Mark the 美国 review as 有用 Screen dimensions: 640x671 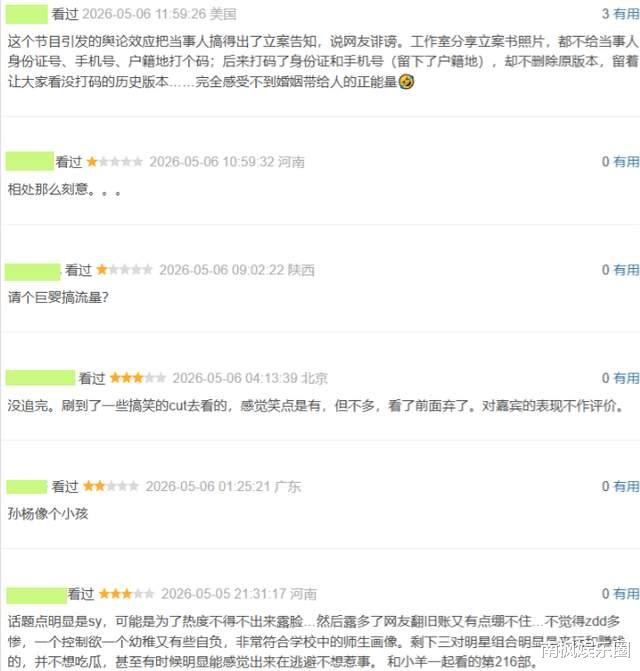(x=626, y=14)
